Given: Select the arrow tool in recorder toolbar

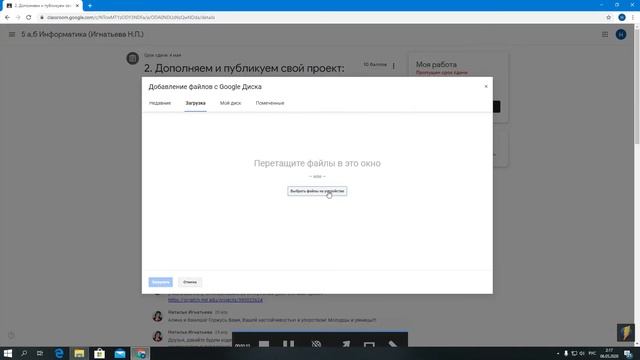Looking at the screenshot, I should (x=346, y=344).
